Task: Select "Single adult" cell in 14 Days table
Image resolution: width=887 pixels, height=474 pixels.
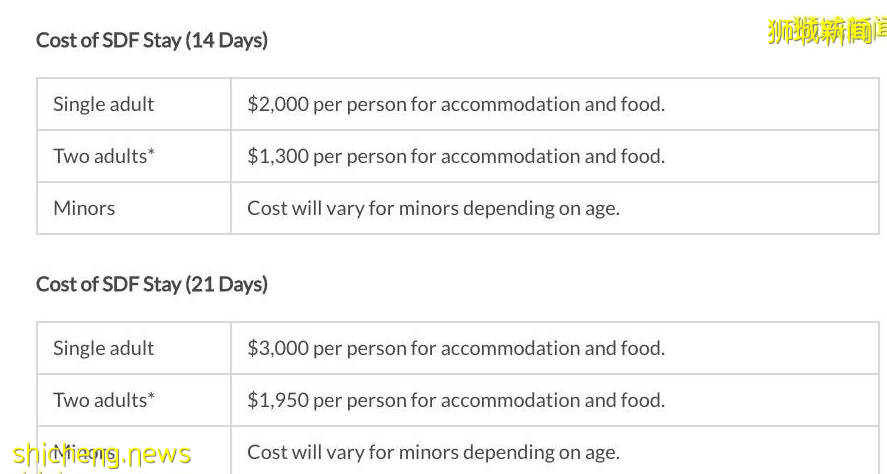Action: [x=104, y=104]
